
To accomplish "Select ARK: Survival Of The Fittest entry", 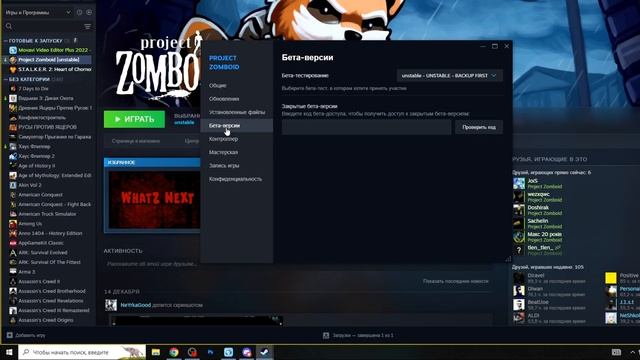I will pos(50,262).
